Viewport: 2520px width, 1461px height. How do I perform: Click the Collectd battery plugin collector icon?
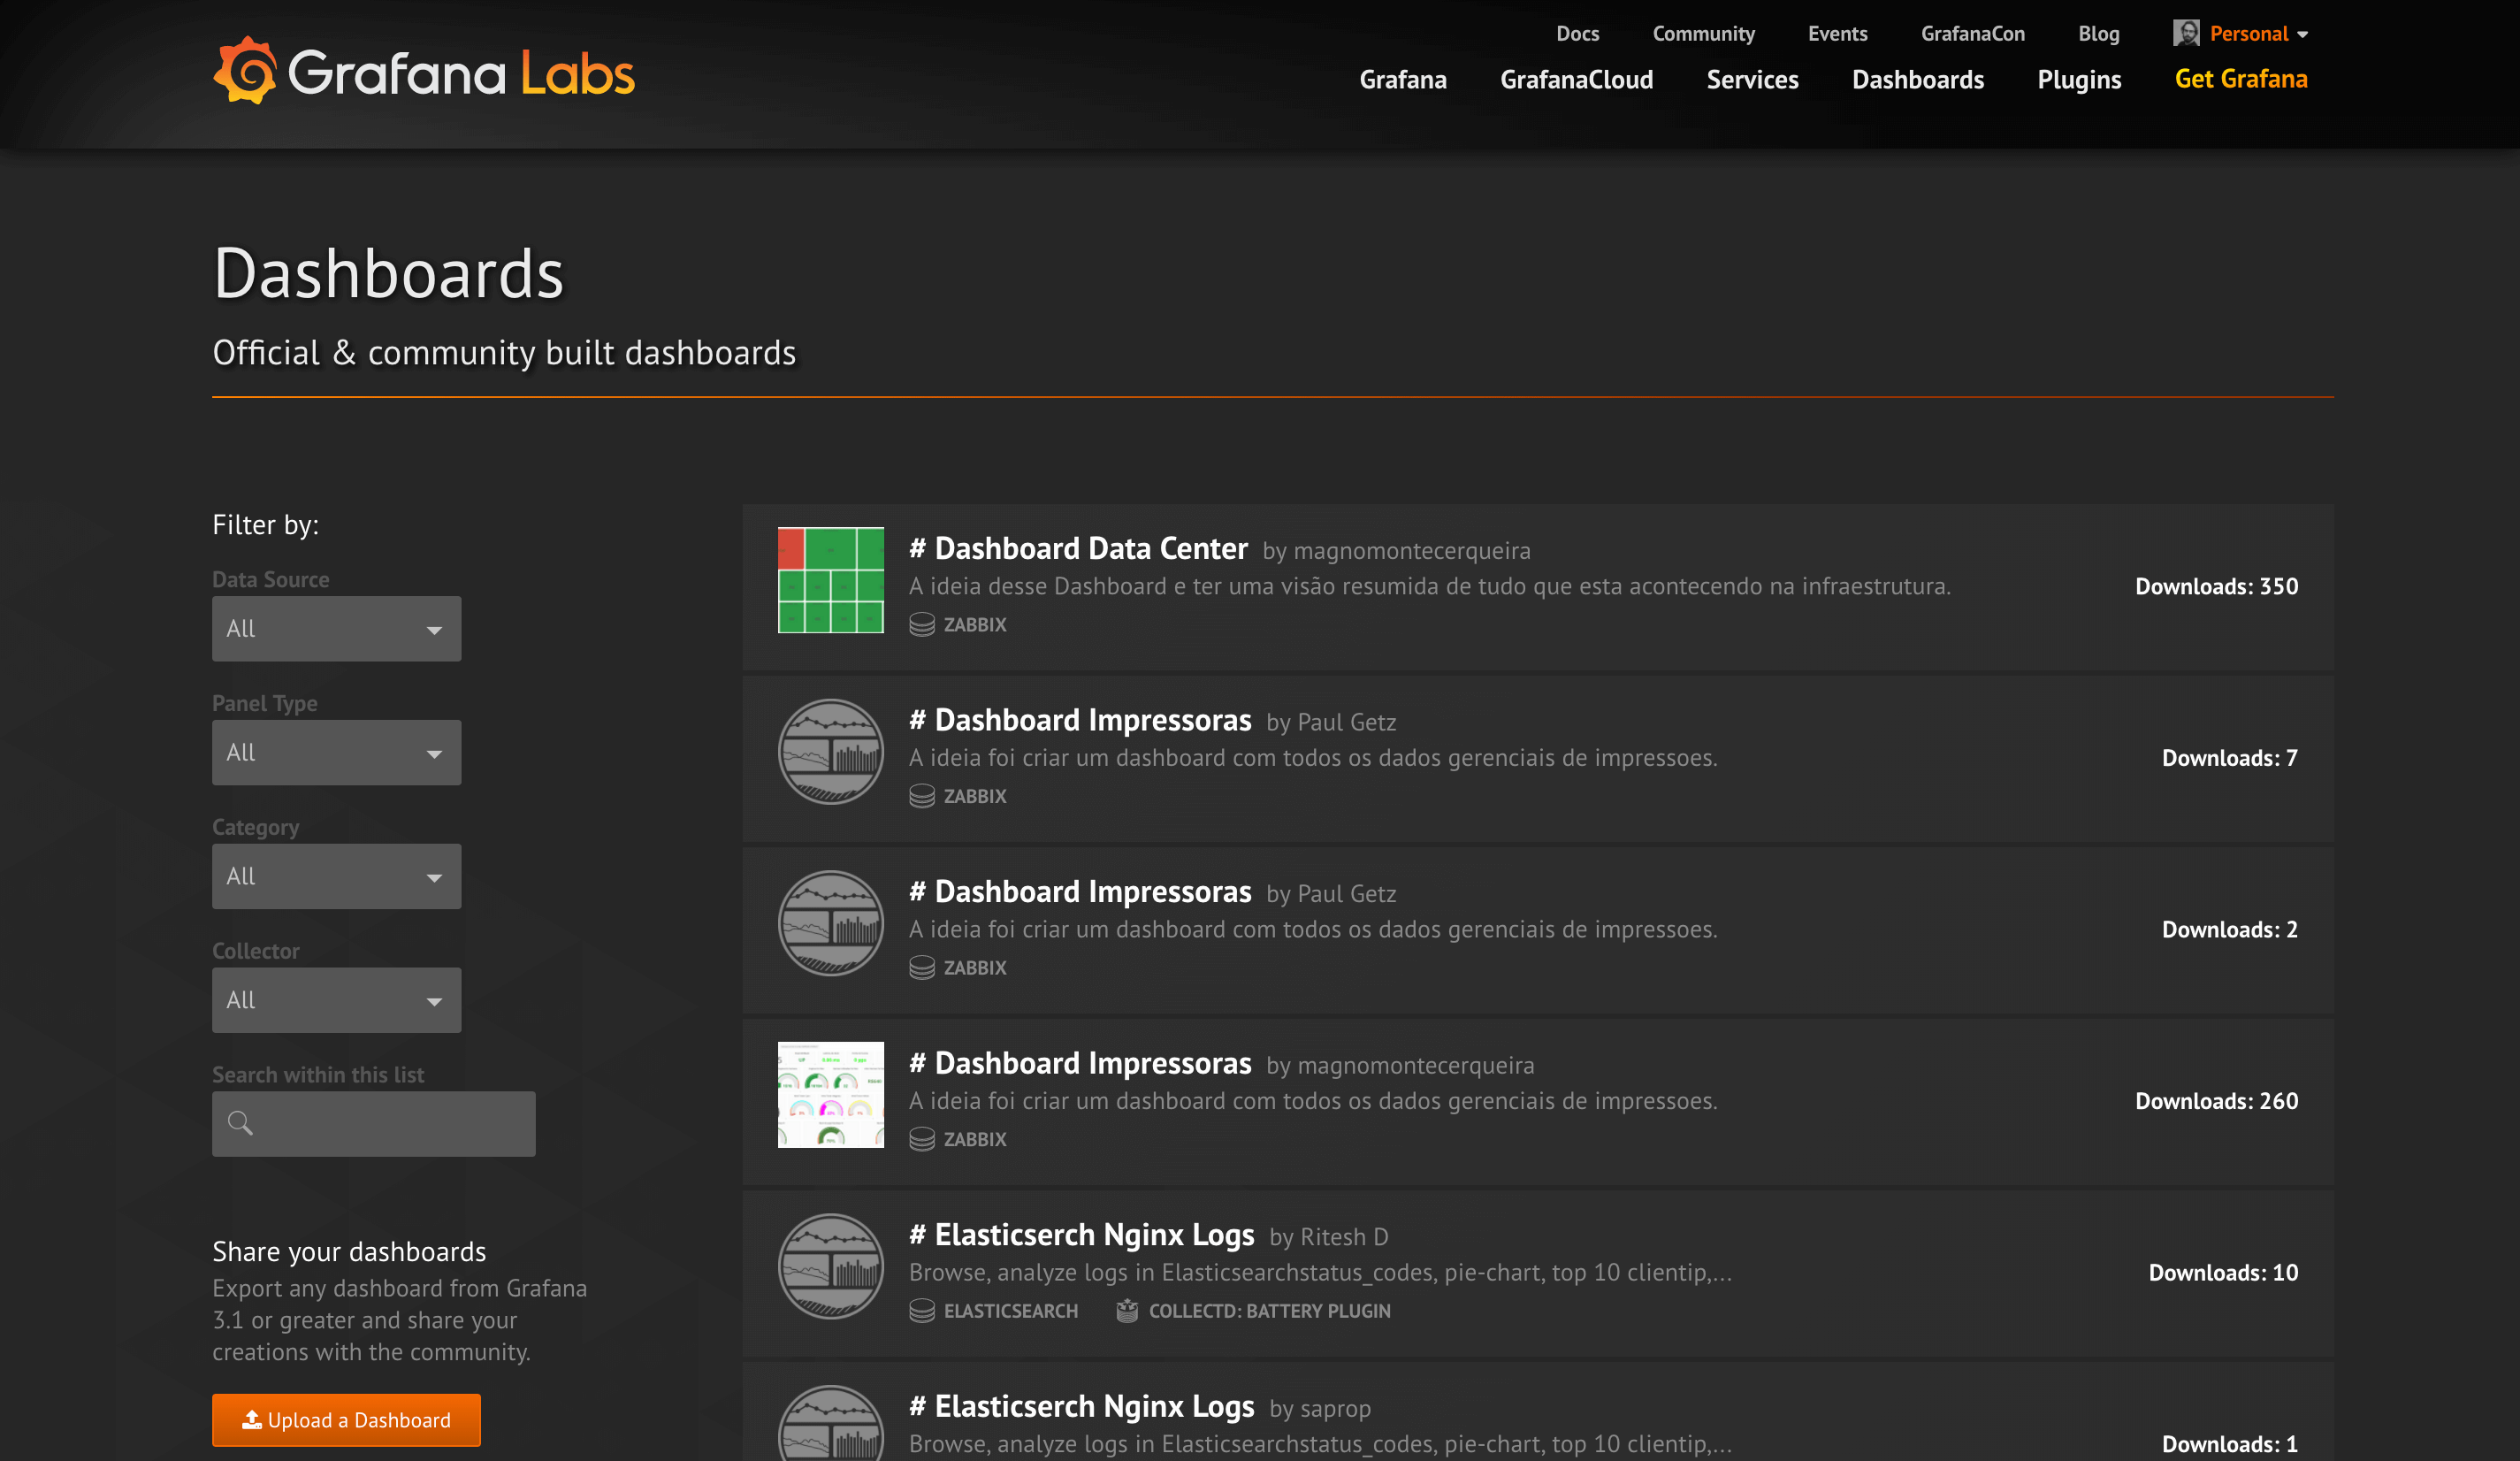click(x=1127, y=1311)
